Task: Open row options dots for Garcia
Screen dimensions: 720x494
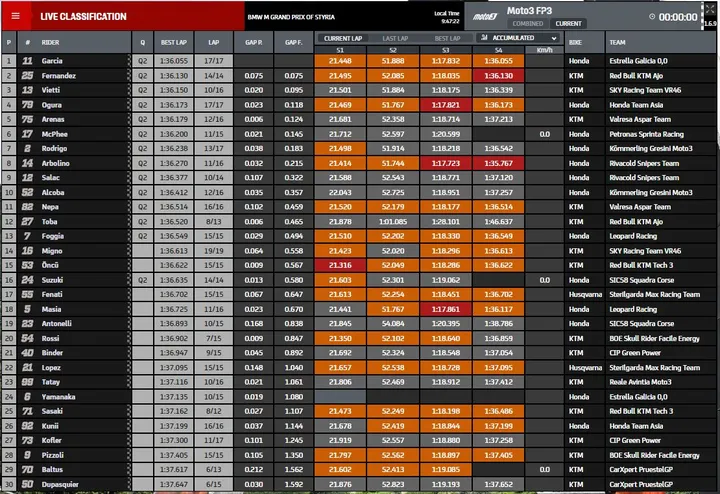Action: (x=129, y=61)
